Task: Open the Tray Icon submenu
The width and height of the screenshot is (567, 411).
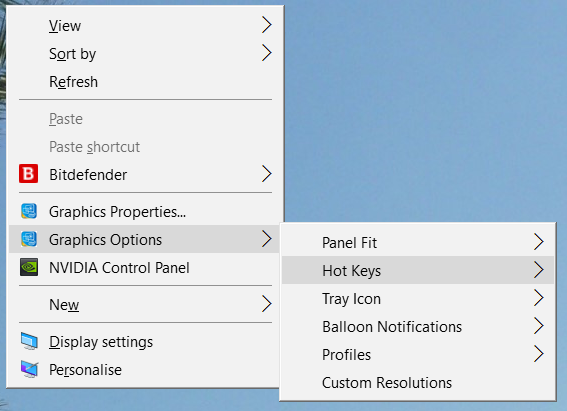Action: click(x=418, y=298)
